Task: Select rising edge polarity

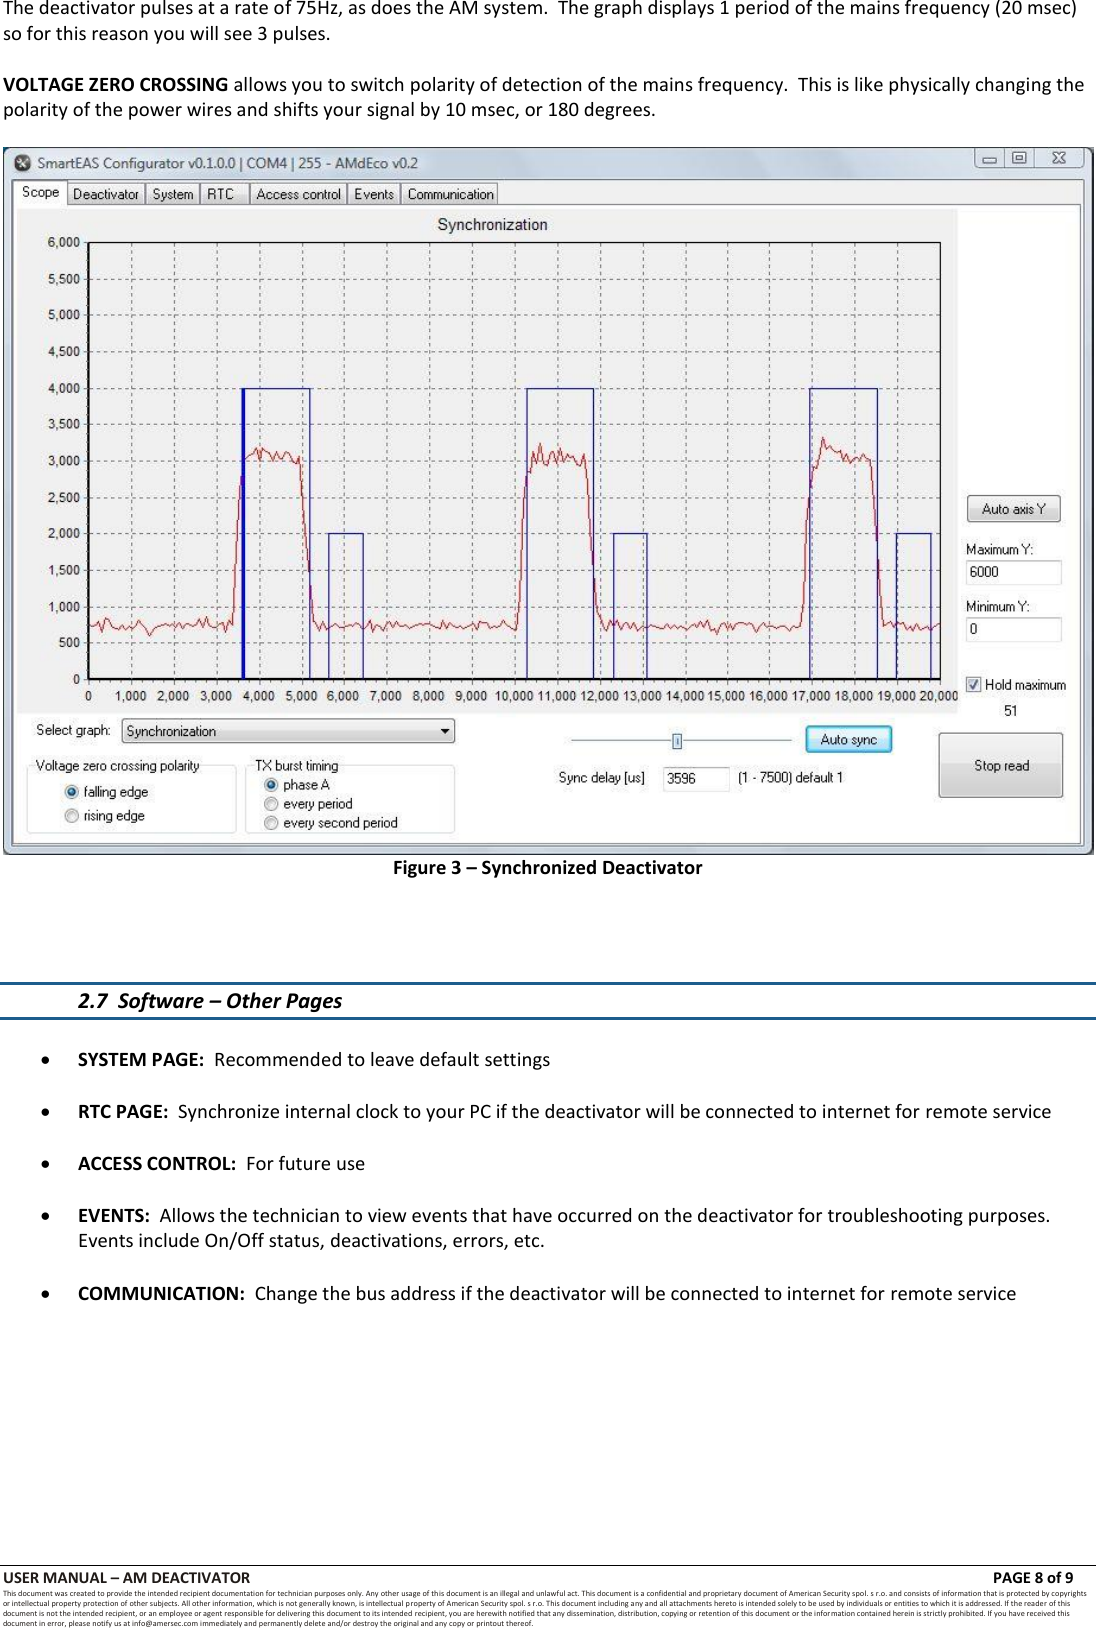Action: pos(72,816)
